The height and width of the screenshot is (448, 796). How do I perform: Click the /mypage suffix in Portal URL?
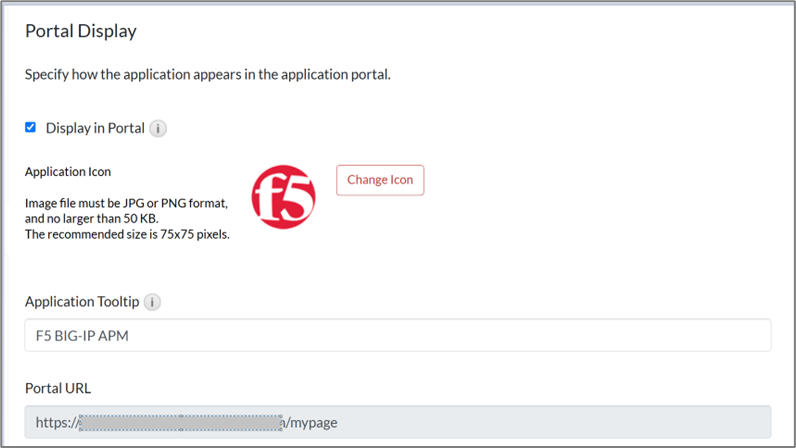[x=314, y=422]
